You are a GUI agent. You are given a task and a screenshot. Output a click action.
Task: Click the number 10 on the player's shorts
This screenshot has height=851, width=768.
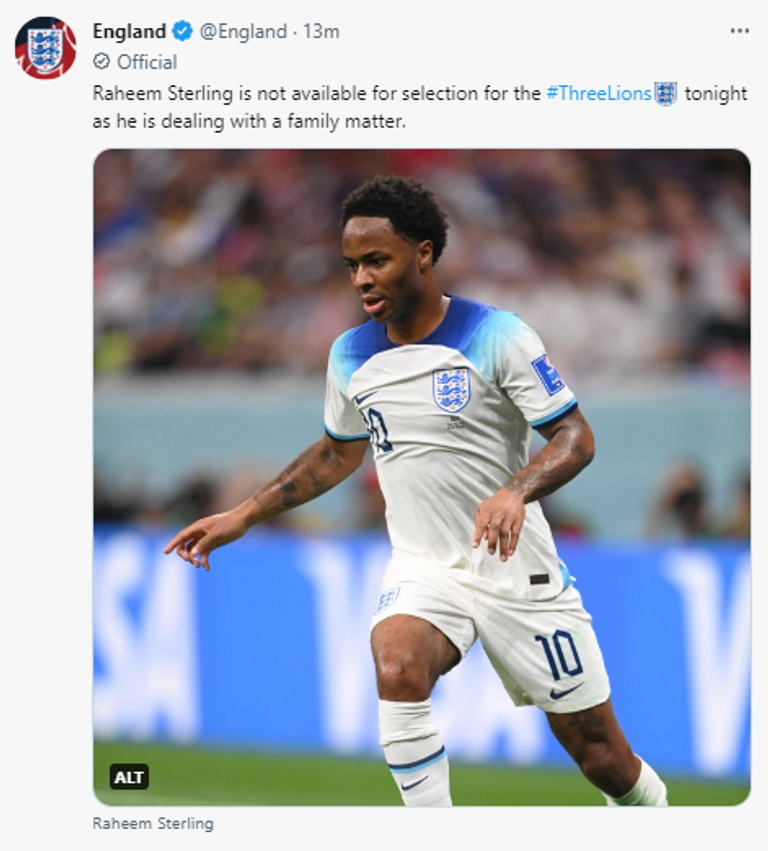(x=558, y=655)
